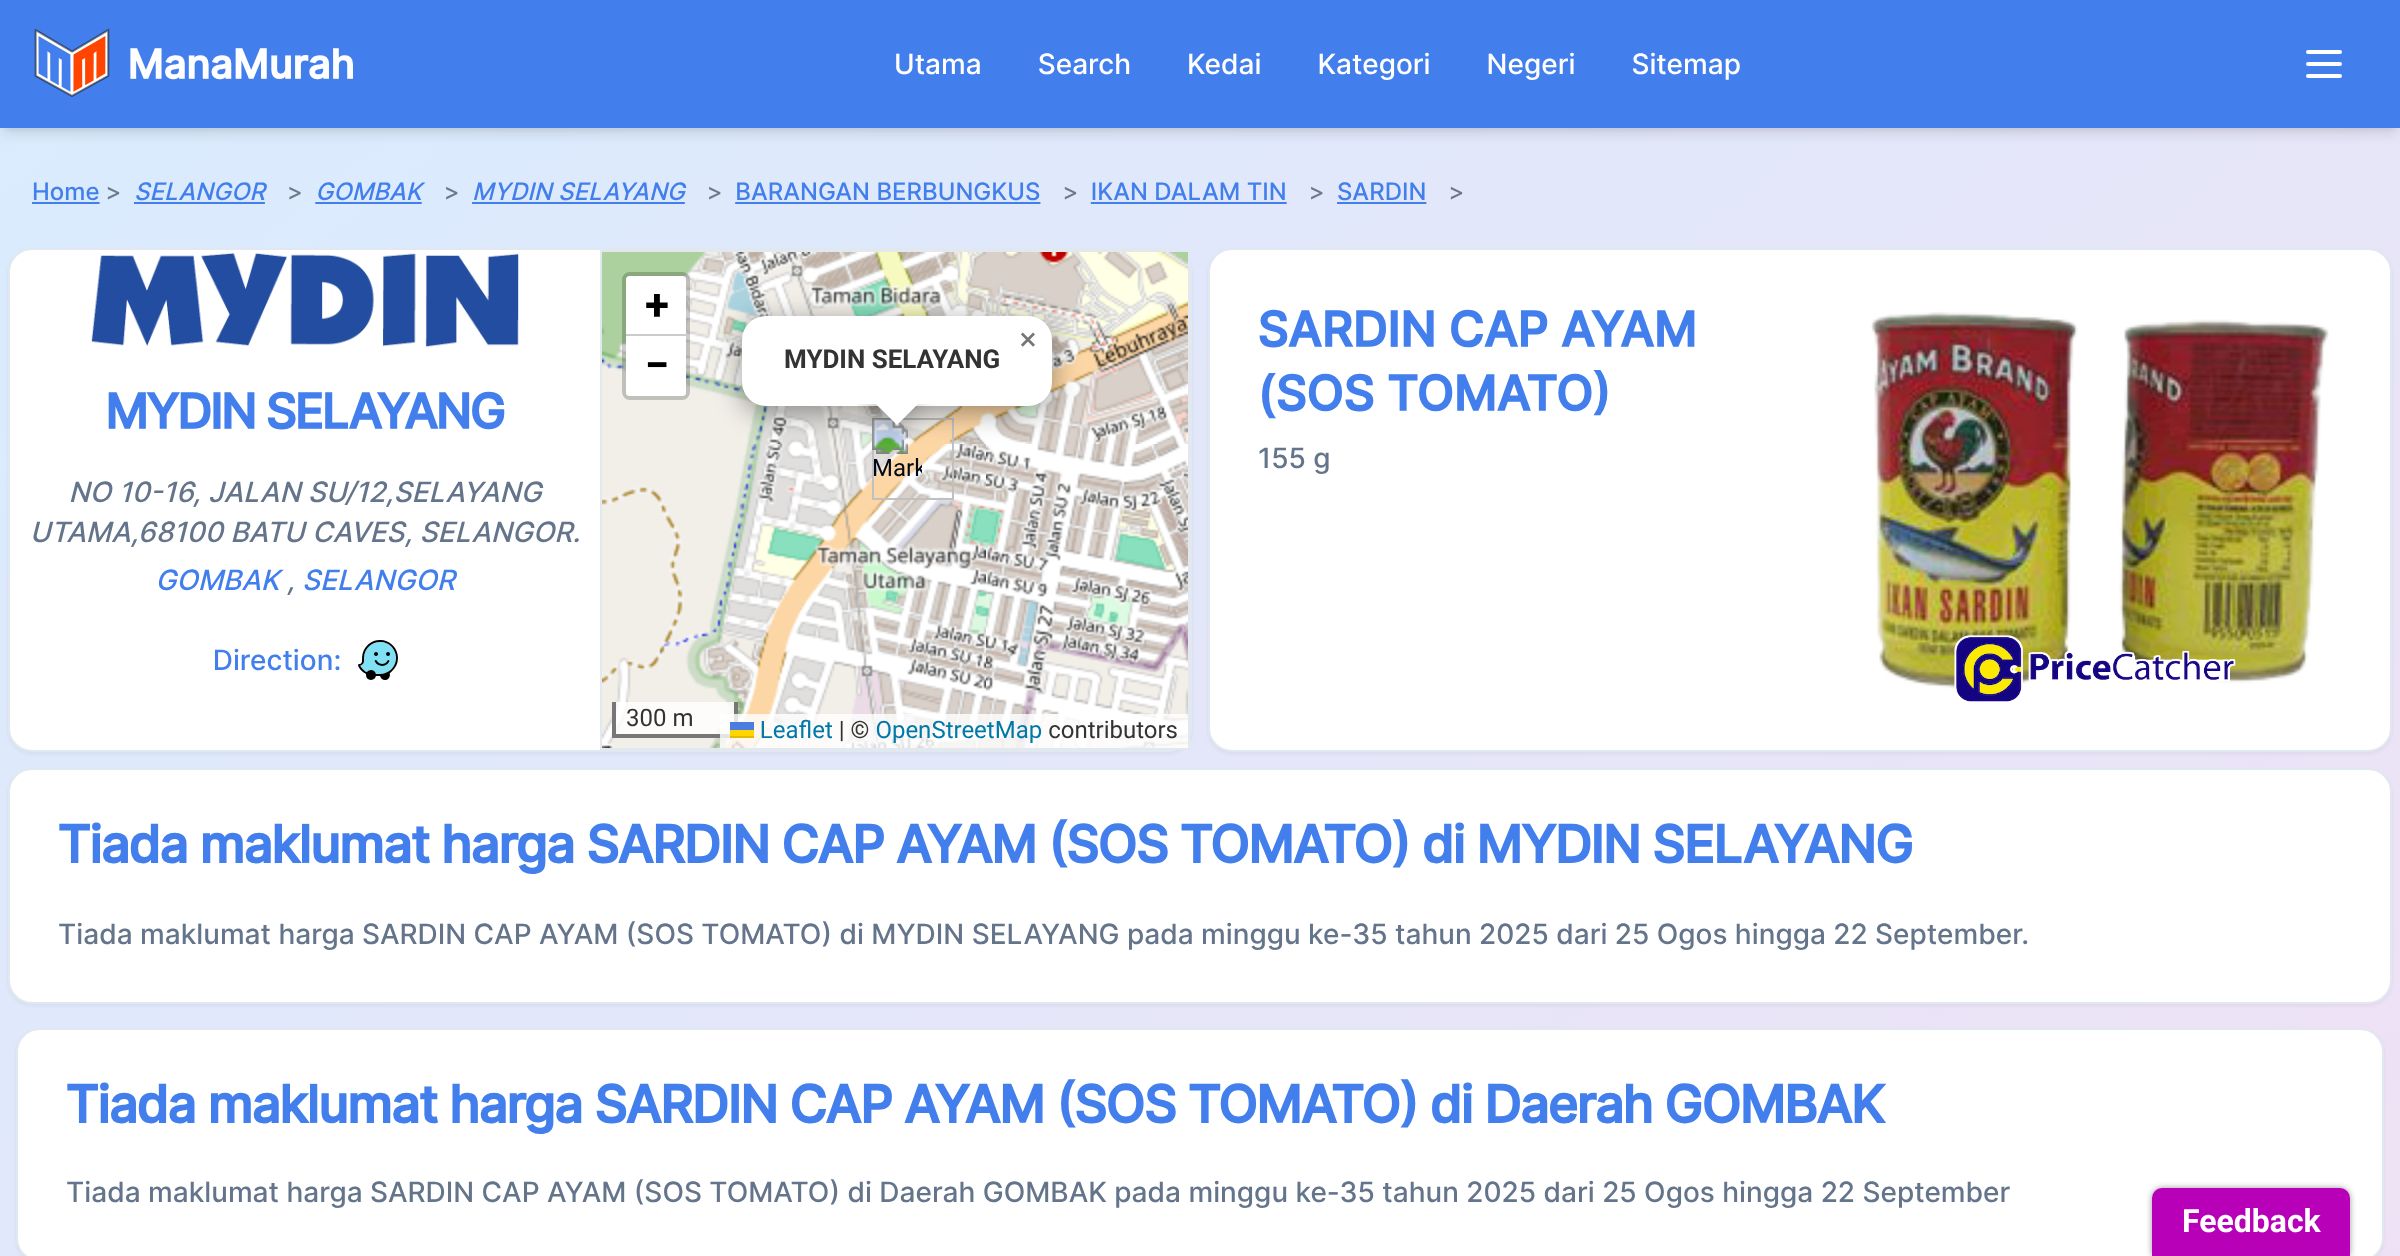This screenshot has width=2400, height=1256.
Task: Open SARDIN breadcrumb link
Action: pos(1381,191)
